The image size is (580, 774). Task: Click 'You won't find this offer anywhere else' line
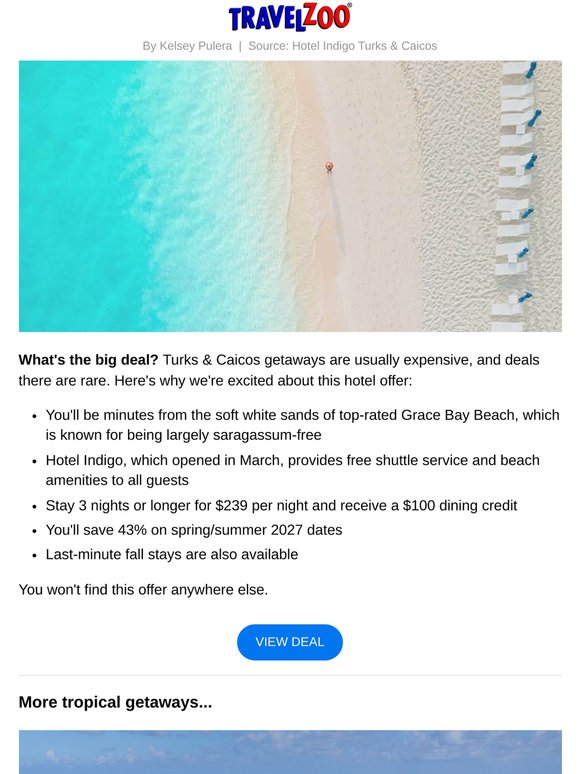pos(143,589)
